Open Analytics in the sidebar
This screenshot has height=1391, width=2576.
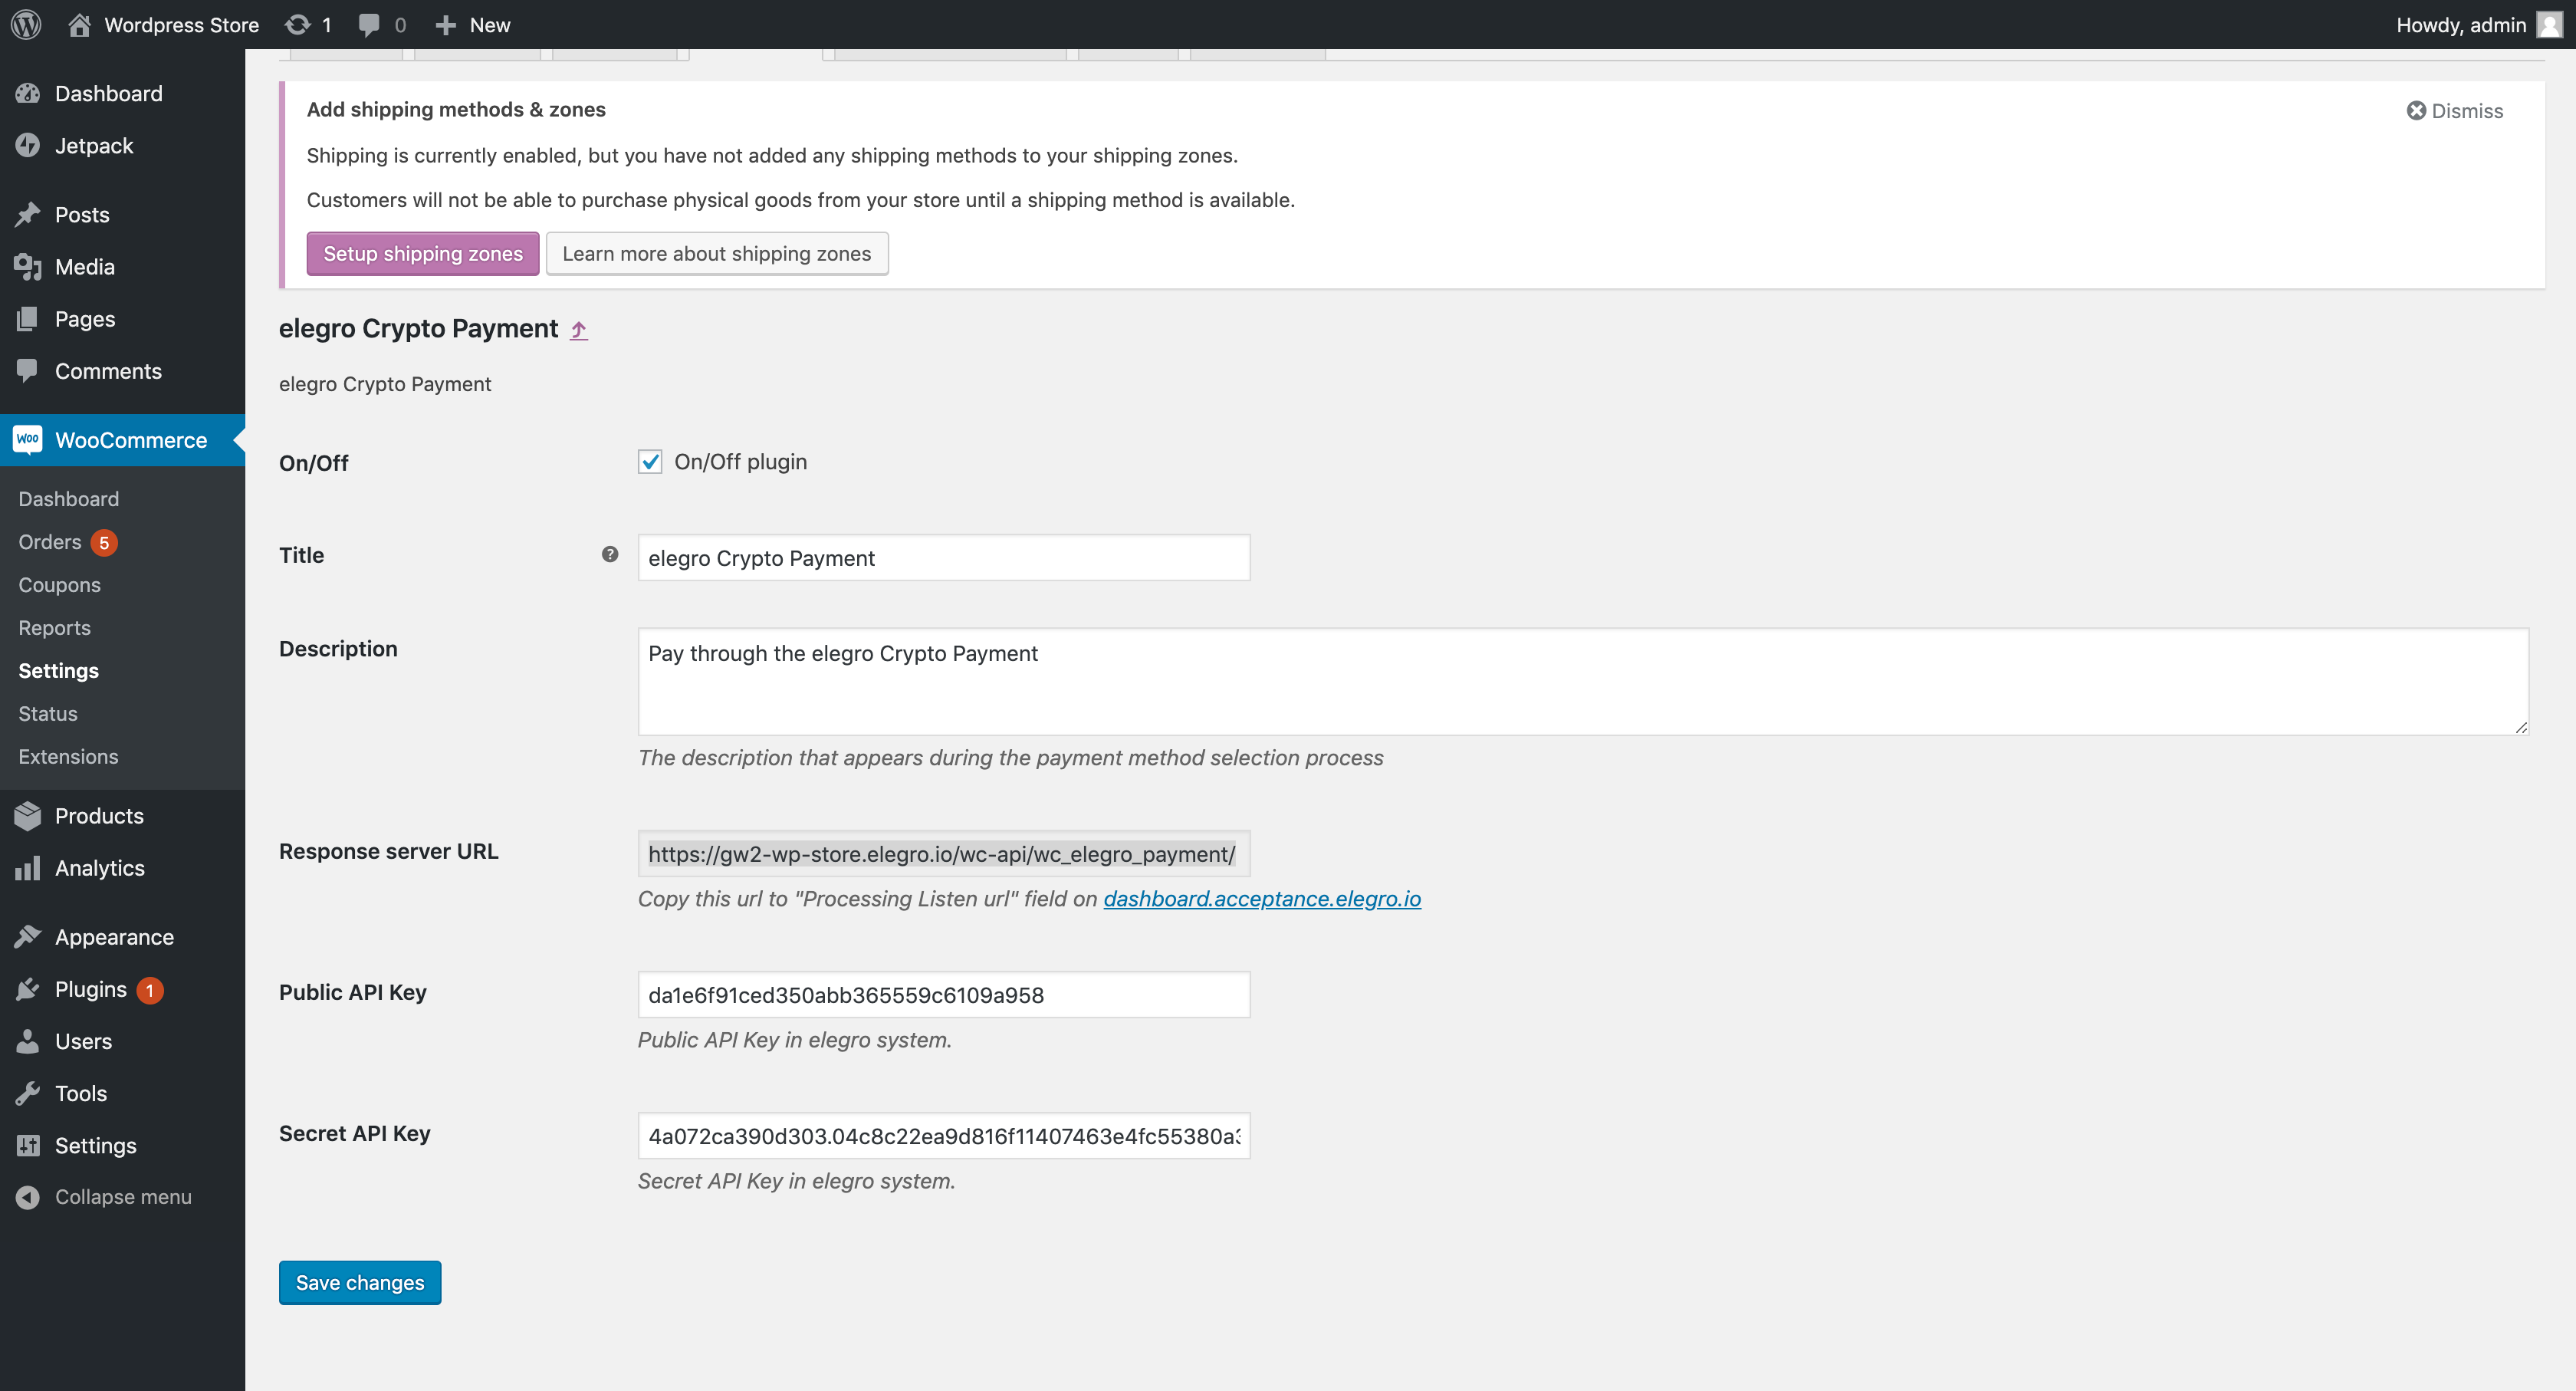[99, 867]
